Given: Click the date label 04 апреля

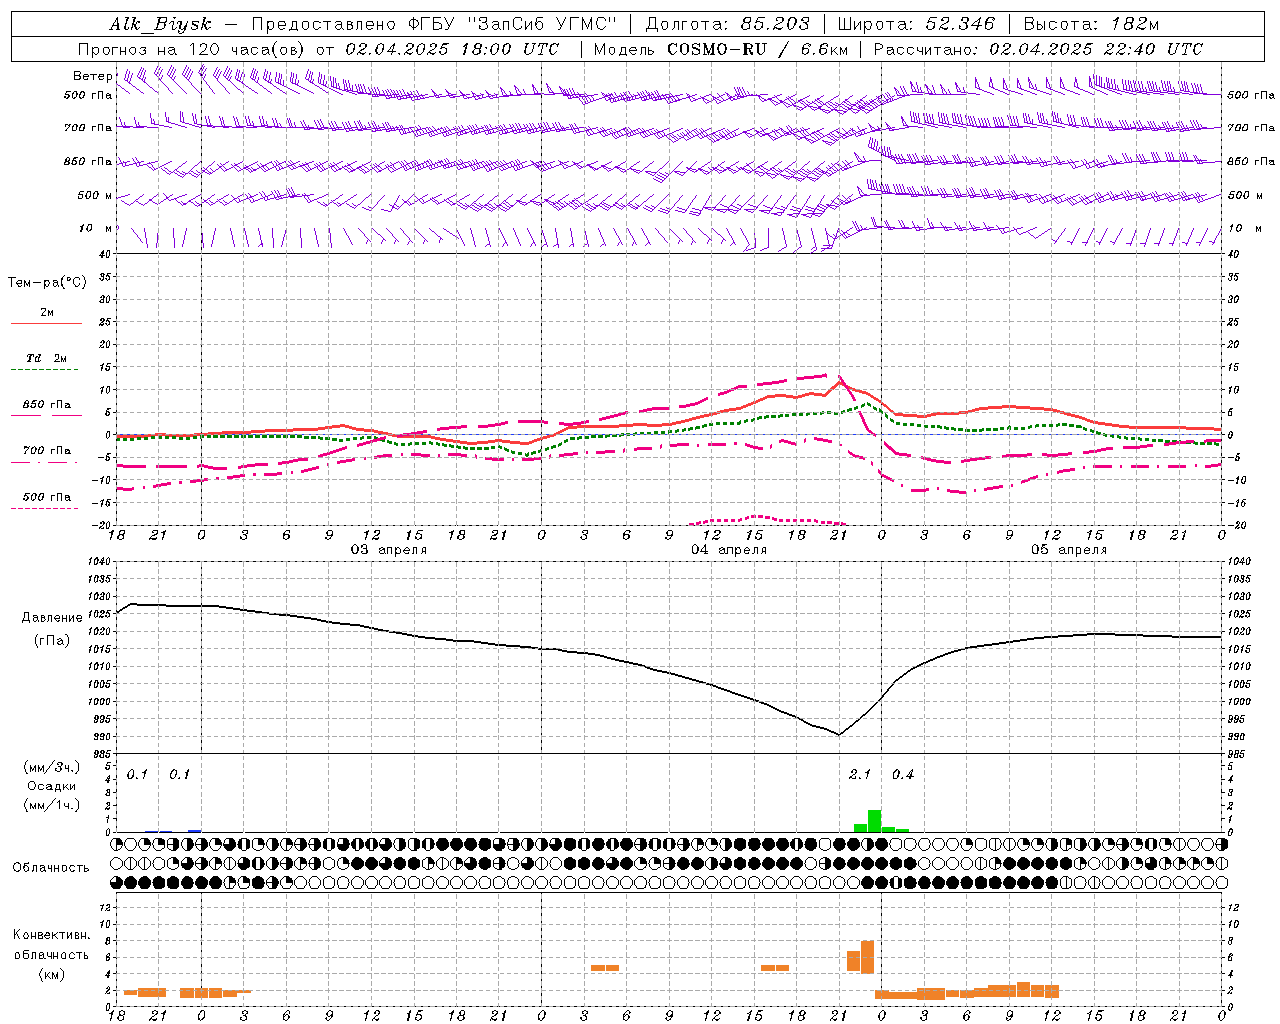Looking at the screenshot, I should pos(729,550).
